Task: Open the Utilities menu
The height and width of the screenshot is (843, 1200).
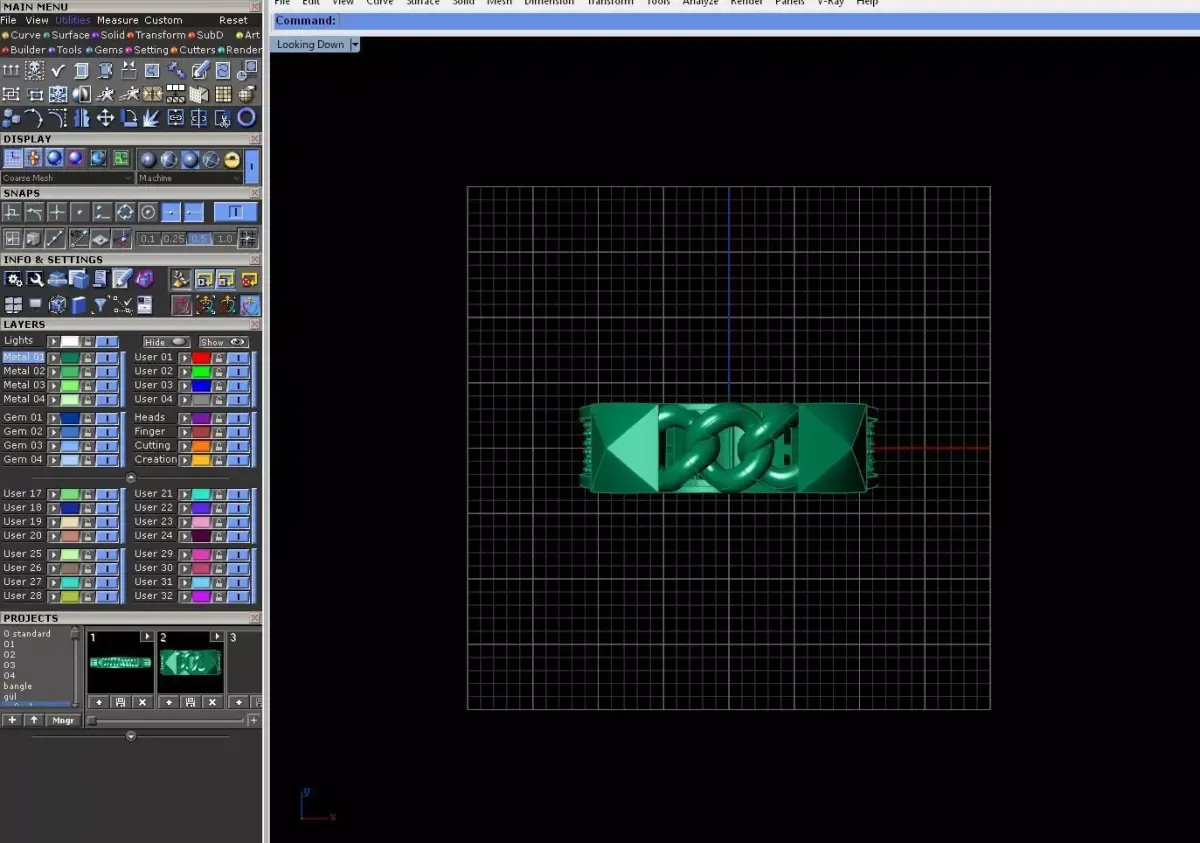Action: coord(73,20)
